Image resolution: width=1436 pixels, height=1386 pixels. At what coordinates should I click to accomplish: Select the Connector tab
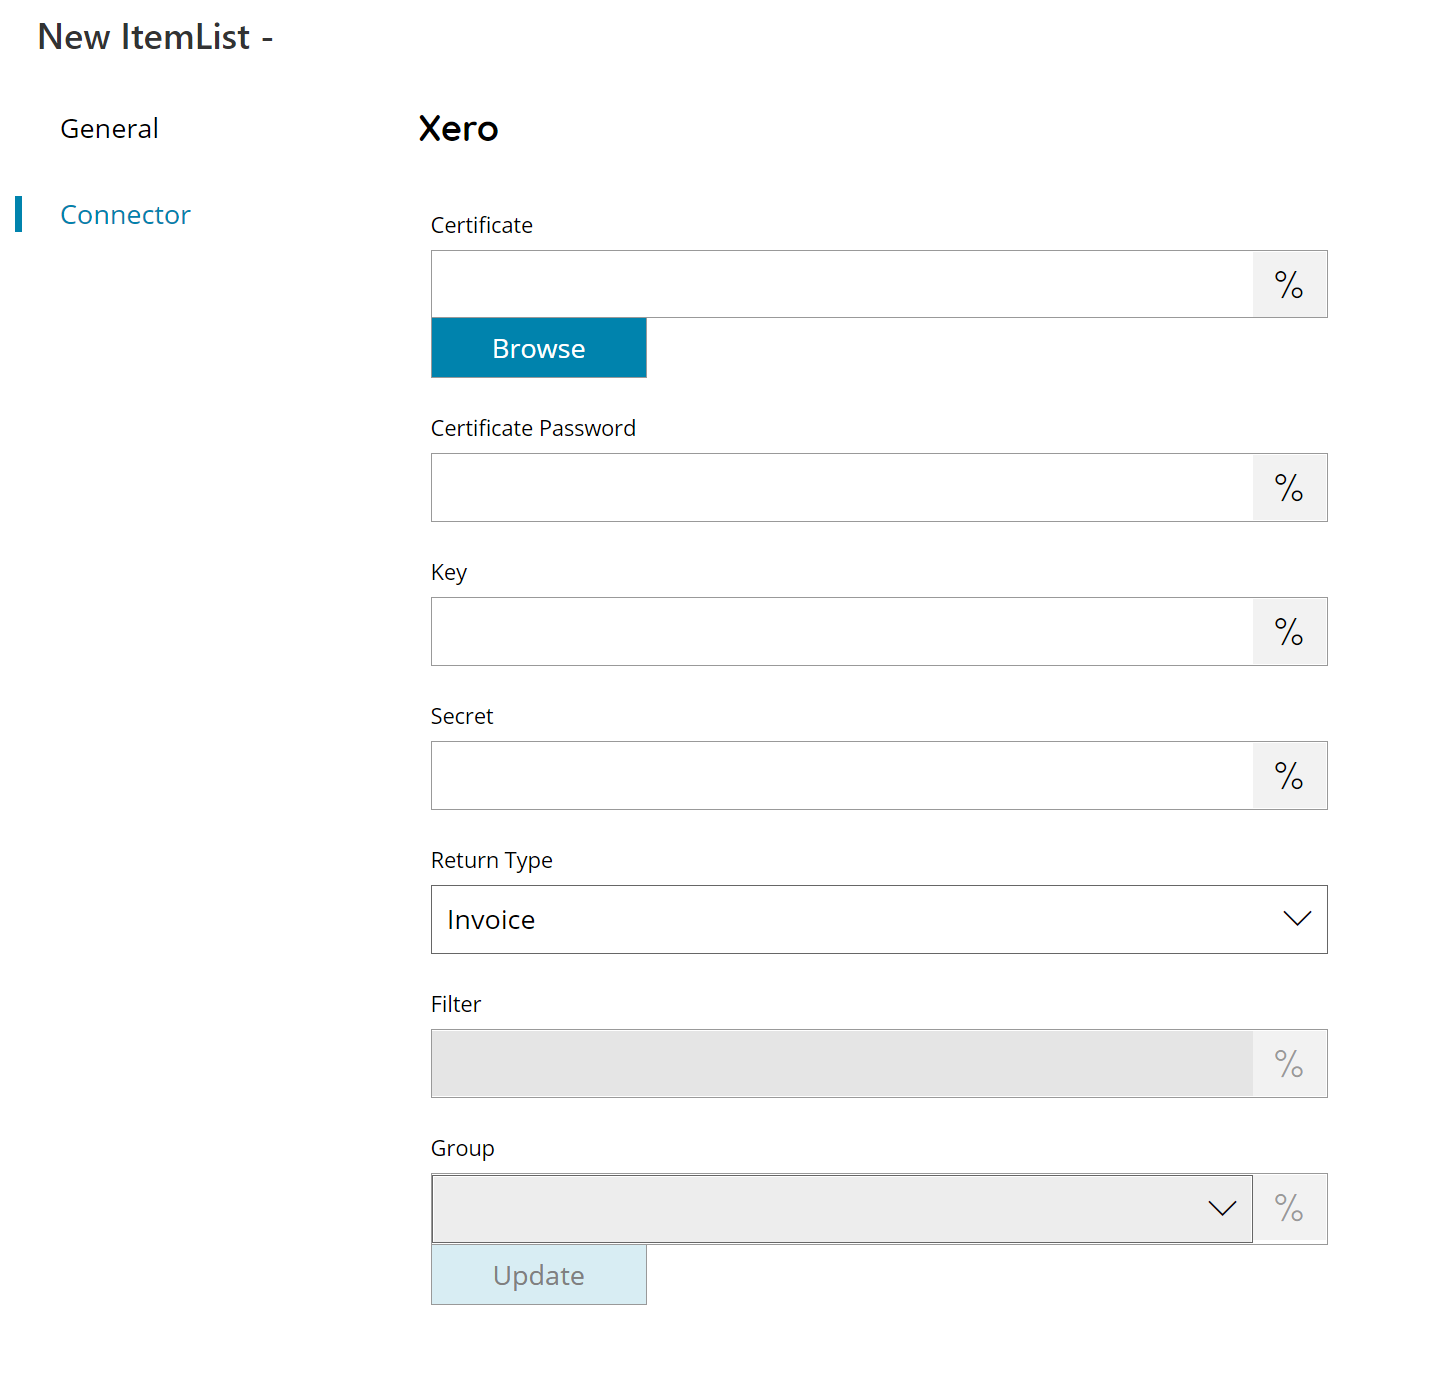point(125,215)
